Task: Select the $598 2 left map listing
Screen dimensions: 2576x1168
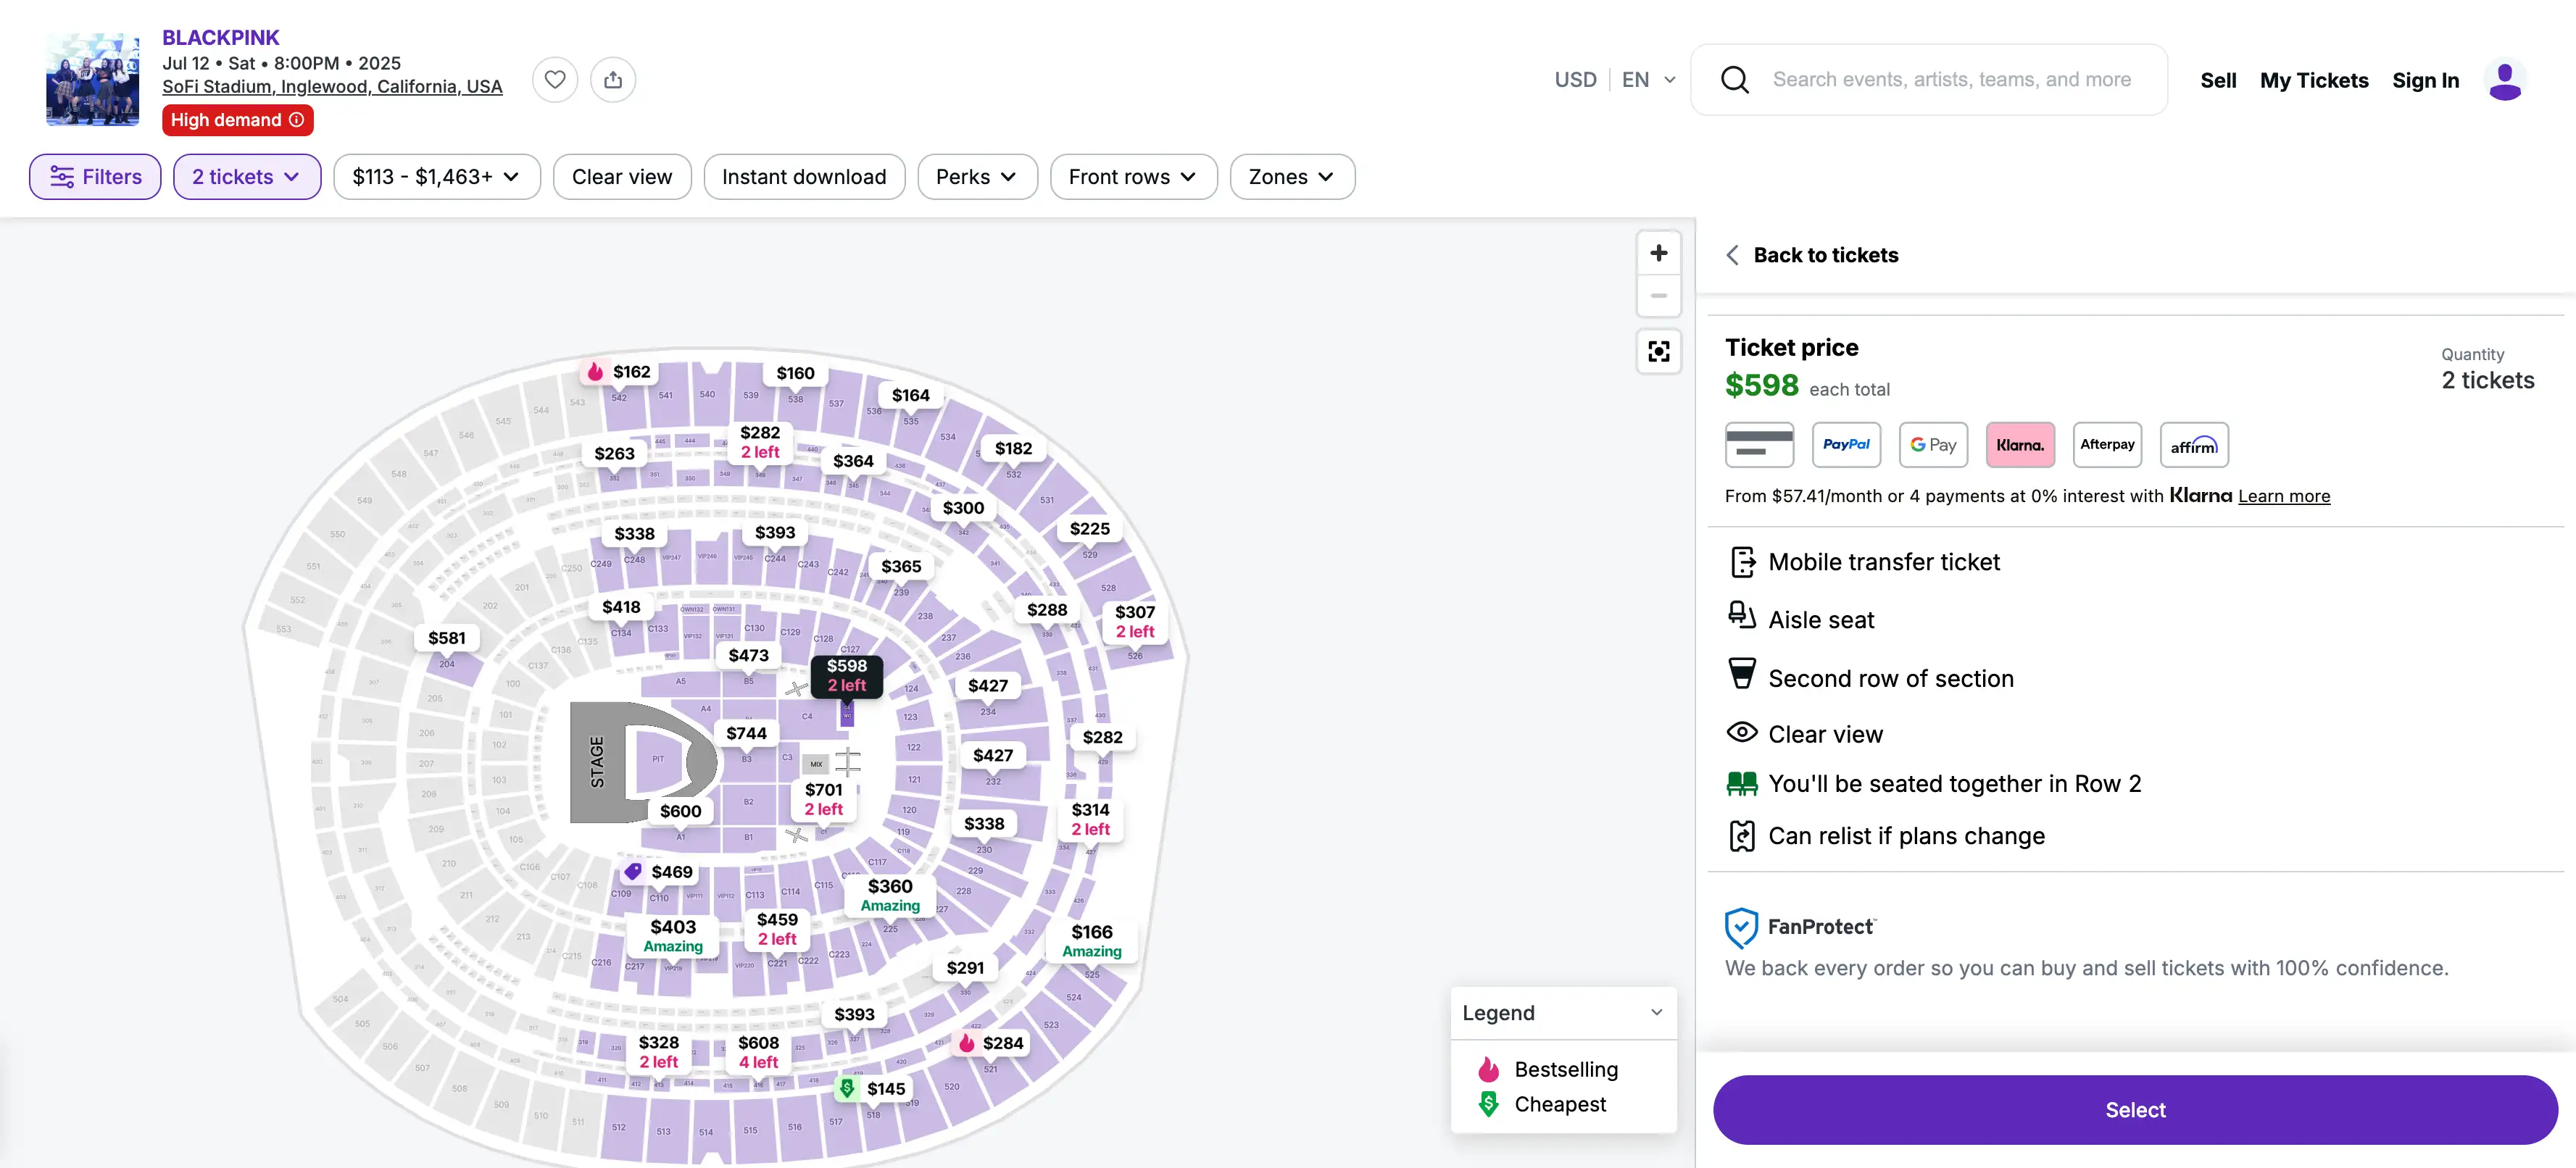Action: click(846, 675)
